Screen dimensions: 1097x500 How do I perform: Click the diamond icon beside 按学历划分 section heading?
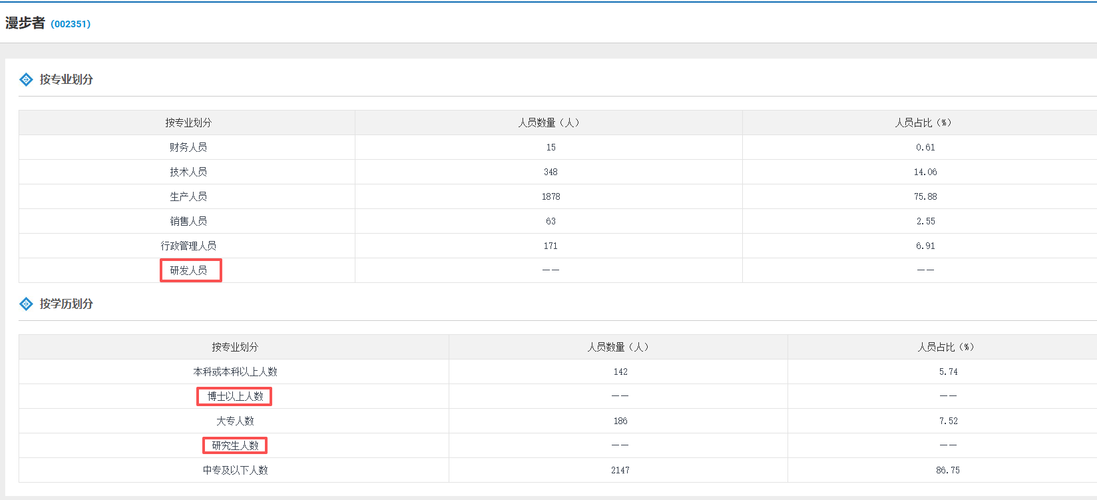pos(26,304)
